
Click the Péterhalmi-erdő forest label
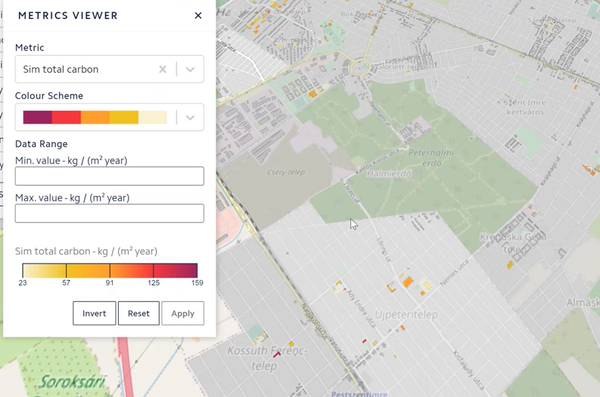pyautogui.click(x=432, y=158)
